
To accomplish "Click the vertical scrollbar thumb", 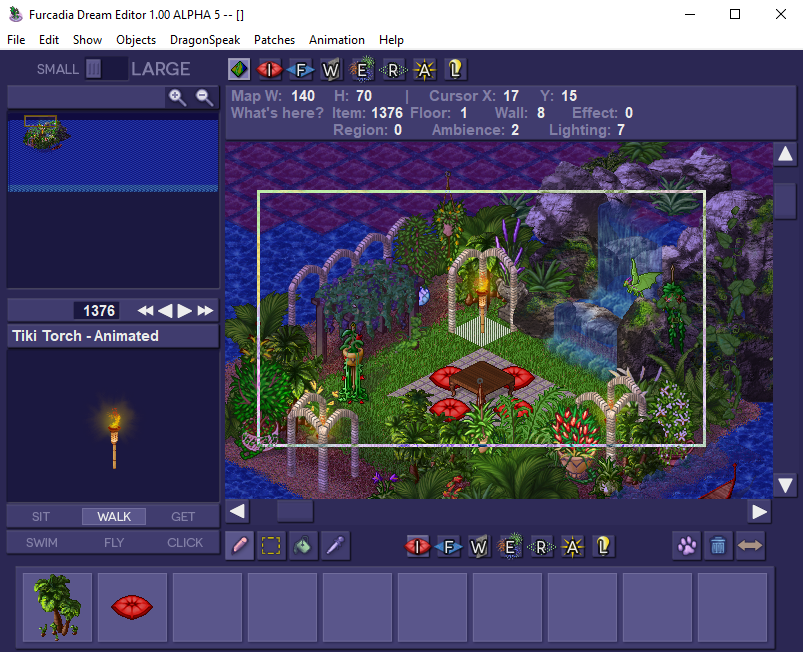I will (785, 201).
